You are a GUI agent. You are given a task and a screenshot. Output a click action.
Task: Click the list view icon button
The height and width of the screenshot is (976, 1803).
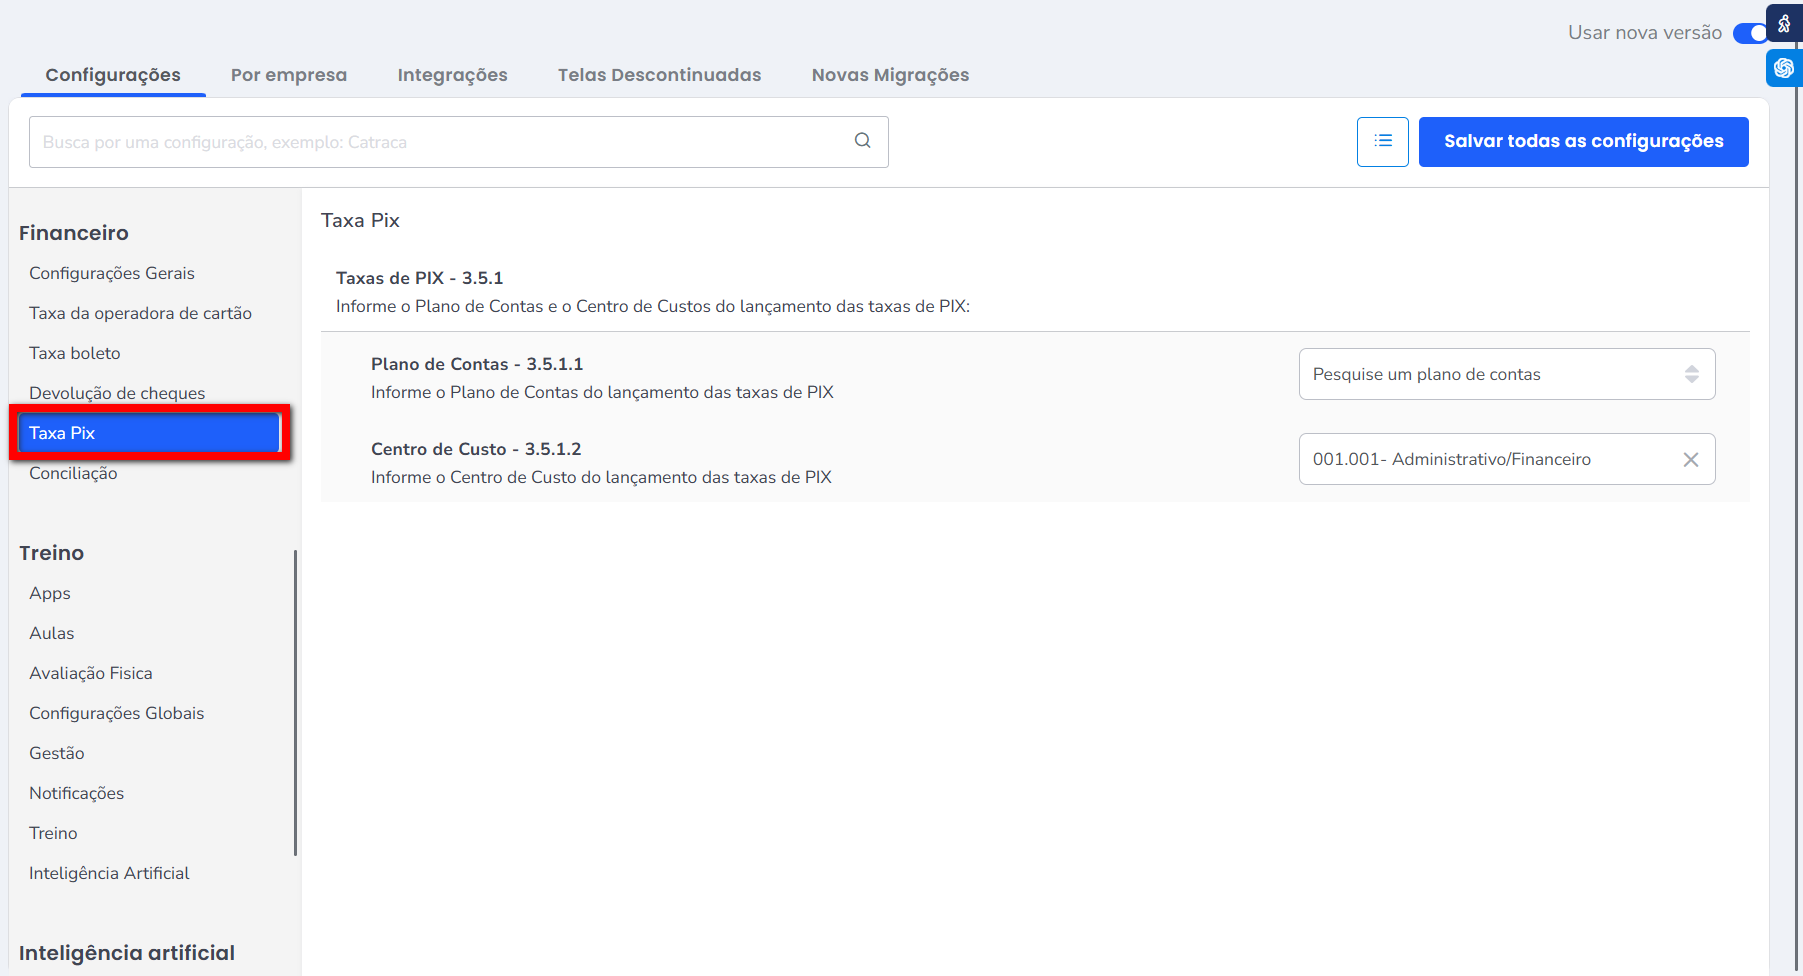tap(1382, 142)
